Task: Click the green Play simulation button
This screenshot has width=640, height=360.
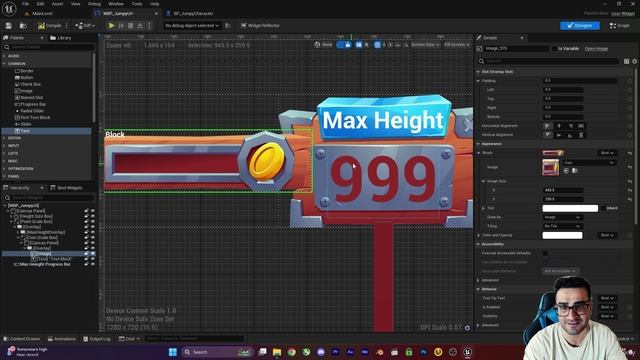Action: (x=111, y=25)
